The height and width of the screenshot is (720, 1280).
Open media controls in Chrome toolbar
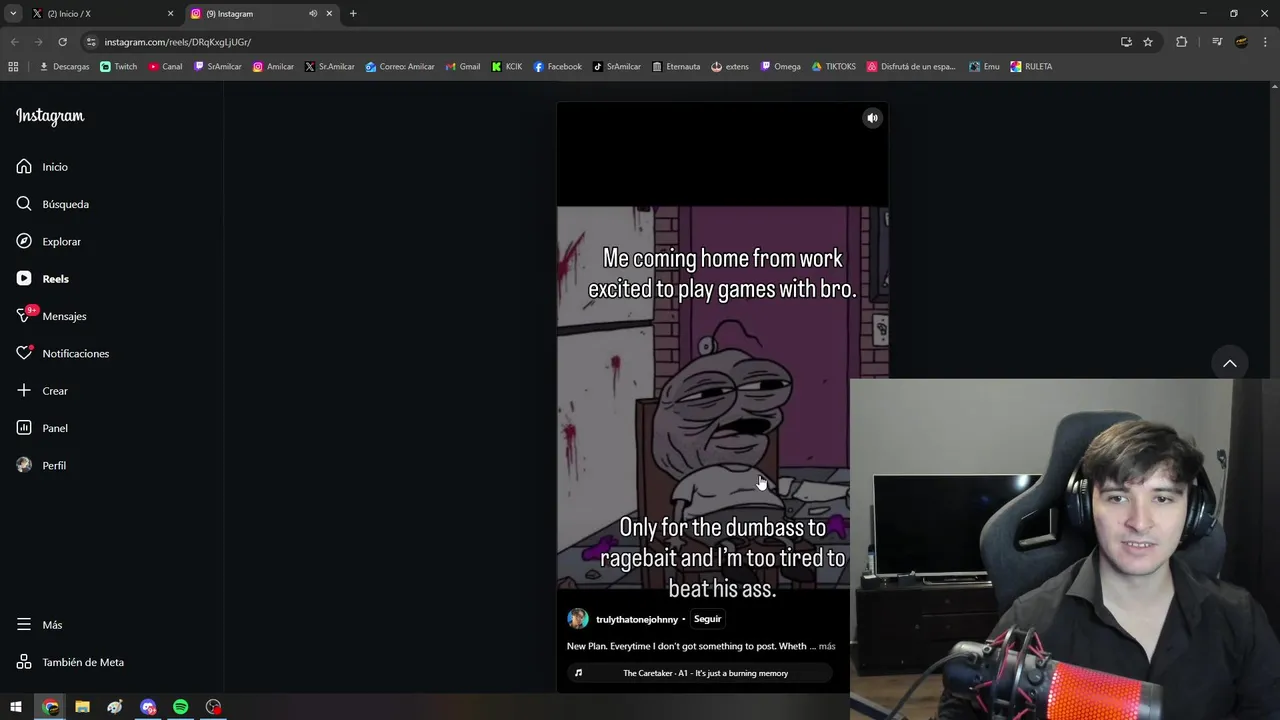(1217, 42)
